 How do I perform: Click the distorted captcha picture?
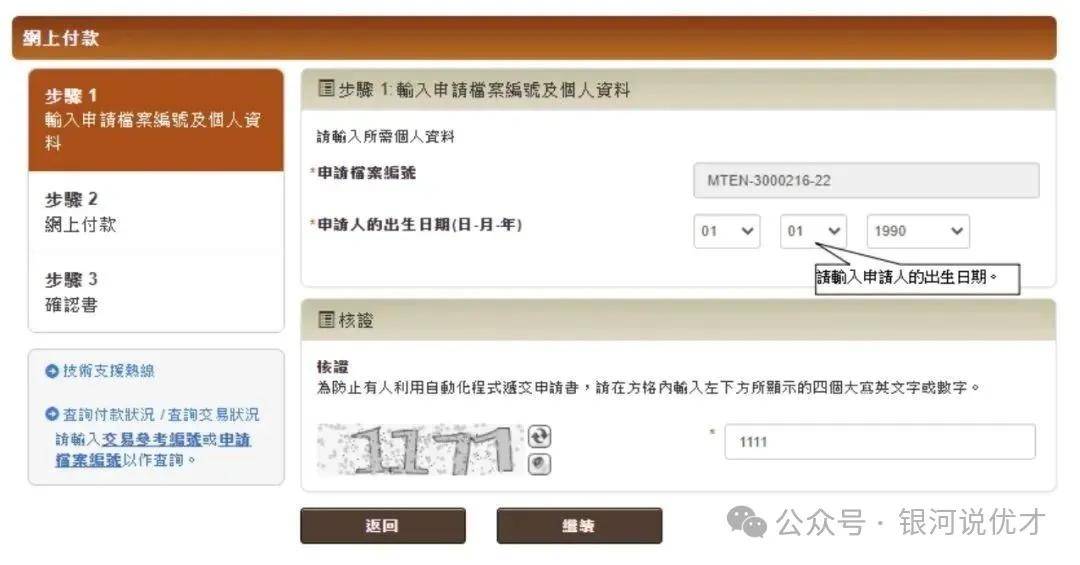[x=420, y=449]
